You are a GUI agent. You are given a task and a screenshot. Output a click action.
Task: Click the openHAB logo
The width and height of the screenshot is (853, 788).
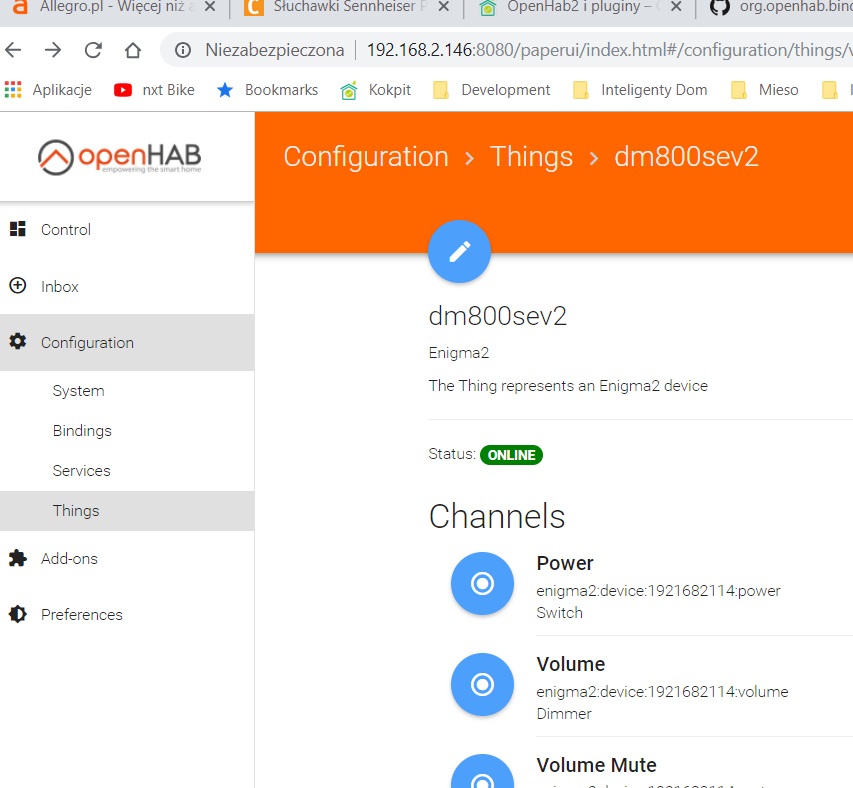click(x=120, y=157)
